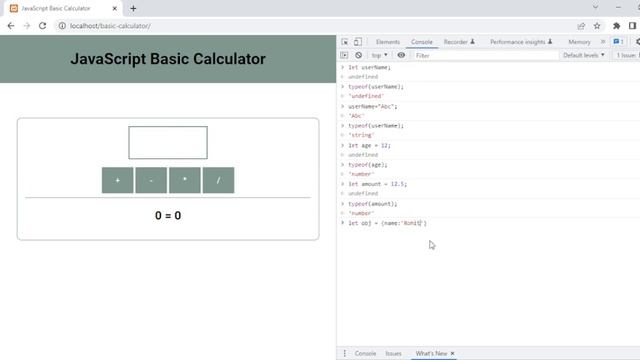This screenshot has height=360, width=640.
Task: Select the drawer Issues tab
Action: click(x=393, y=353)
